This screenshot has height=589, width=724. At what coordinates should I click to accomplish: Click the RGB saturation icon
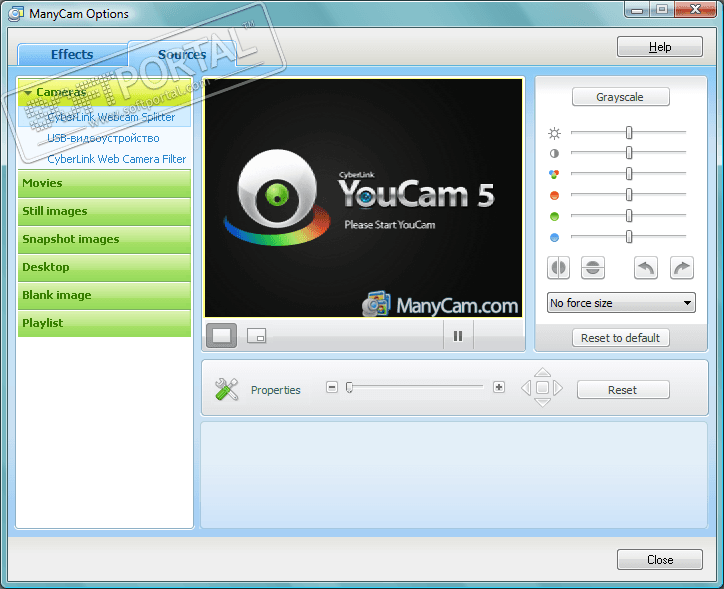click(554, 174)
